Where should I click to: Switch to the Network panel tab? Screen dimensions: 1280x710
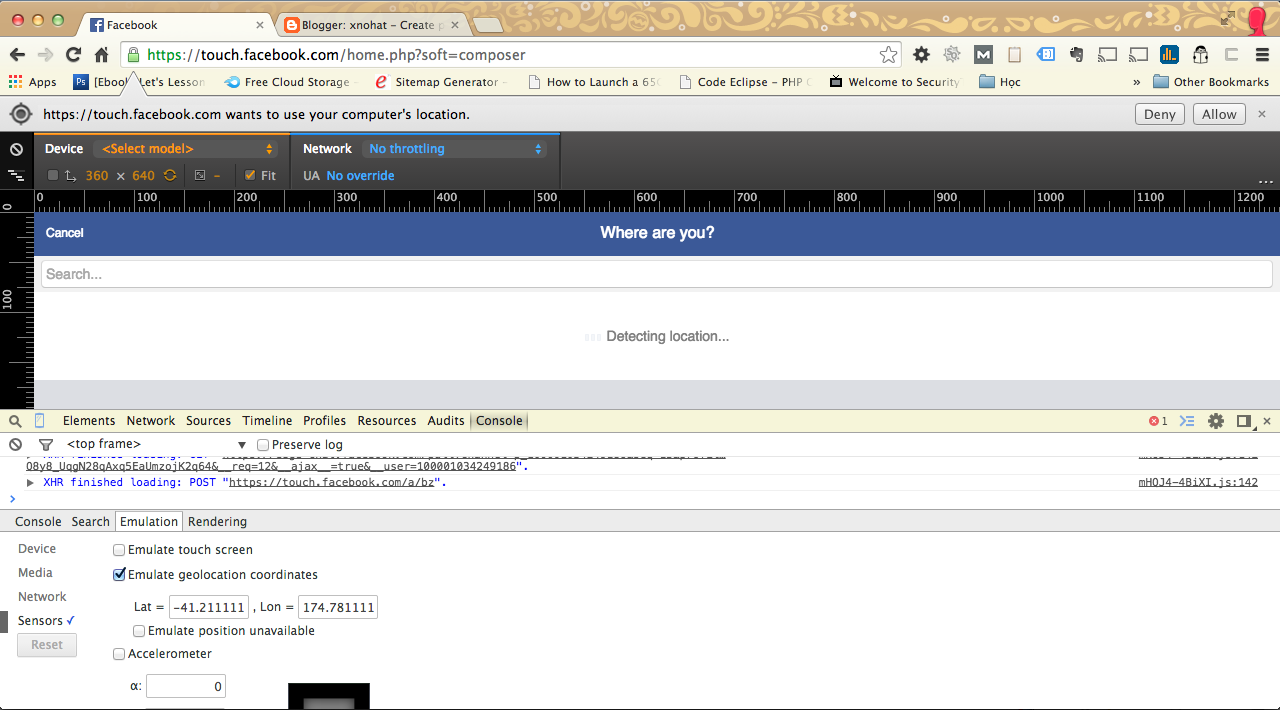pos(151,421)
